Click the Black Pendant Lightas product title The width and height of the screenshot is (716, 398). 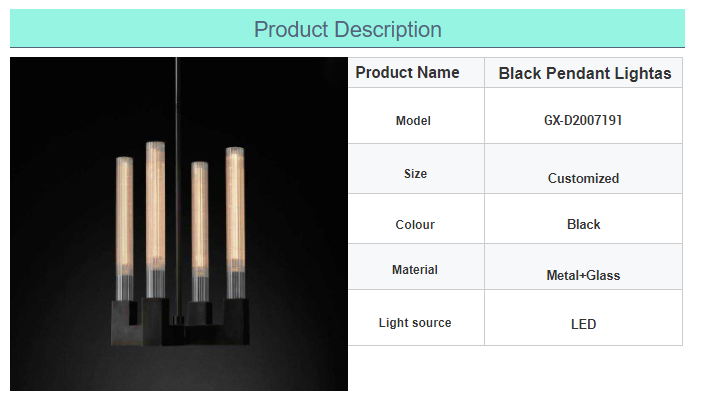584,73
